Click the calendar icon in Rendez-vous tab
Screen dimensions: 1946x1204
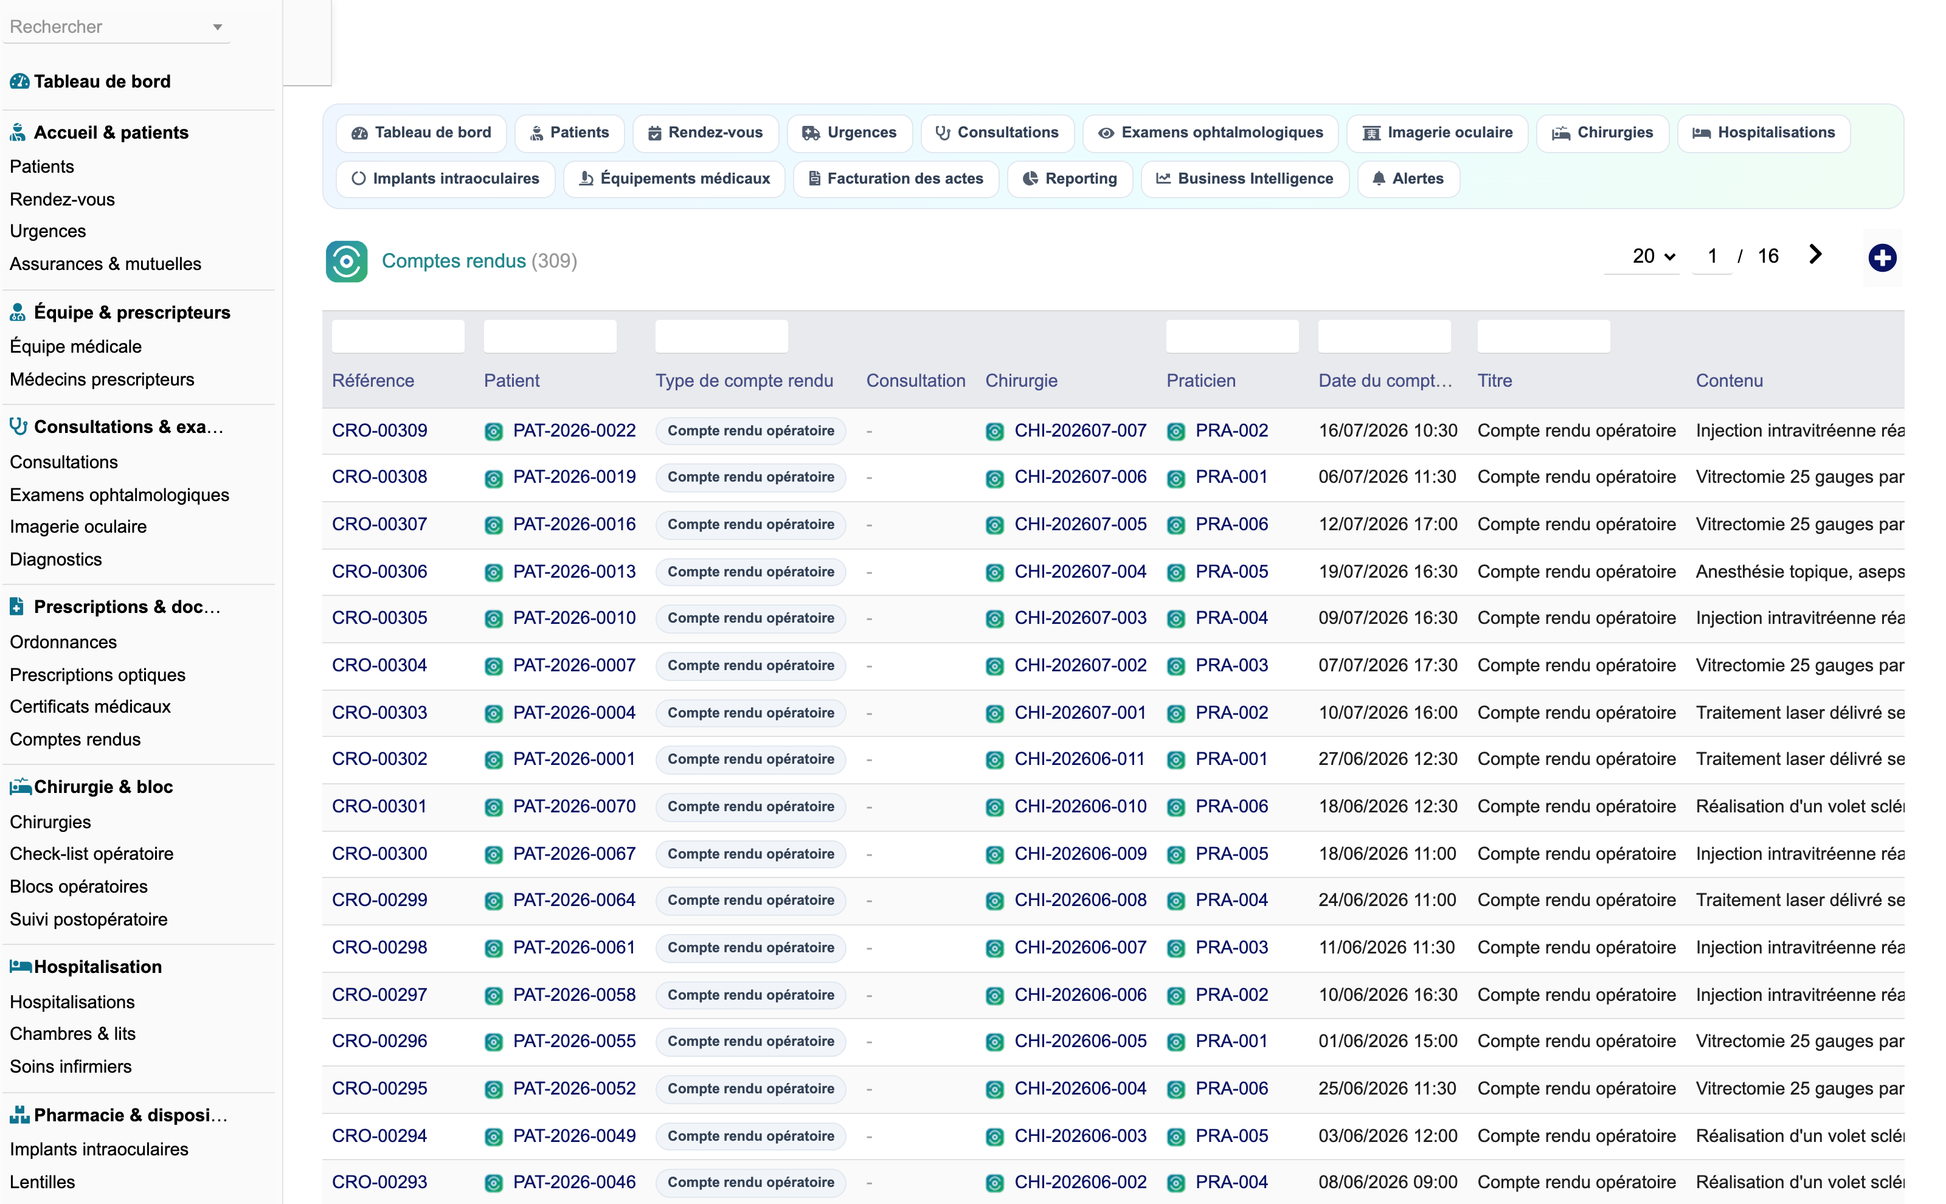coord(655,133)
